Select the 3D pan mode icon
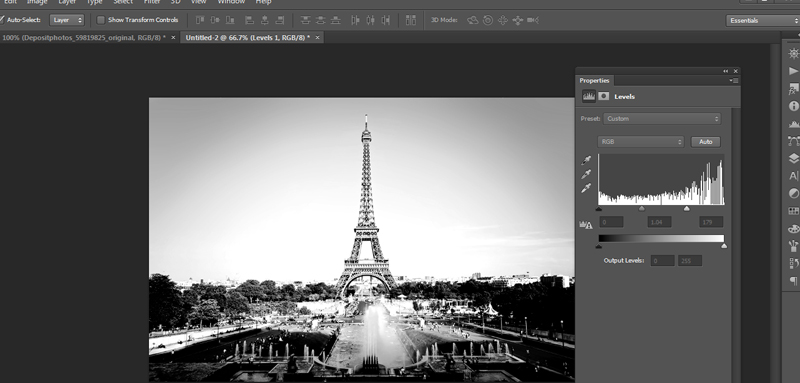 [x=503, y=20]
